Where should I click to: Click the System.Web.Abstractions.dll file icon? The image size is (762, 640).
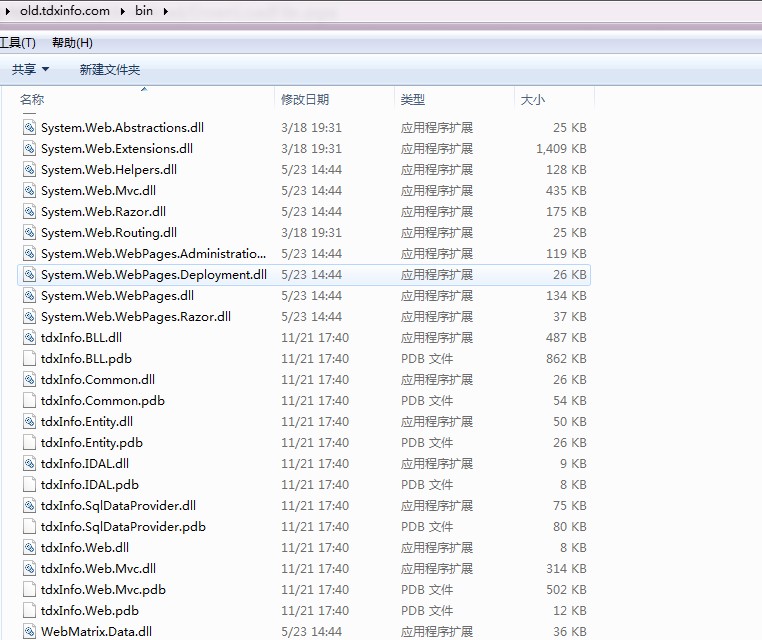coord(30,127)
